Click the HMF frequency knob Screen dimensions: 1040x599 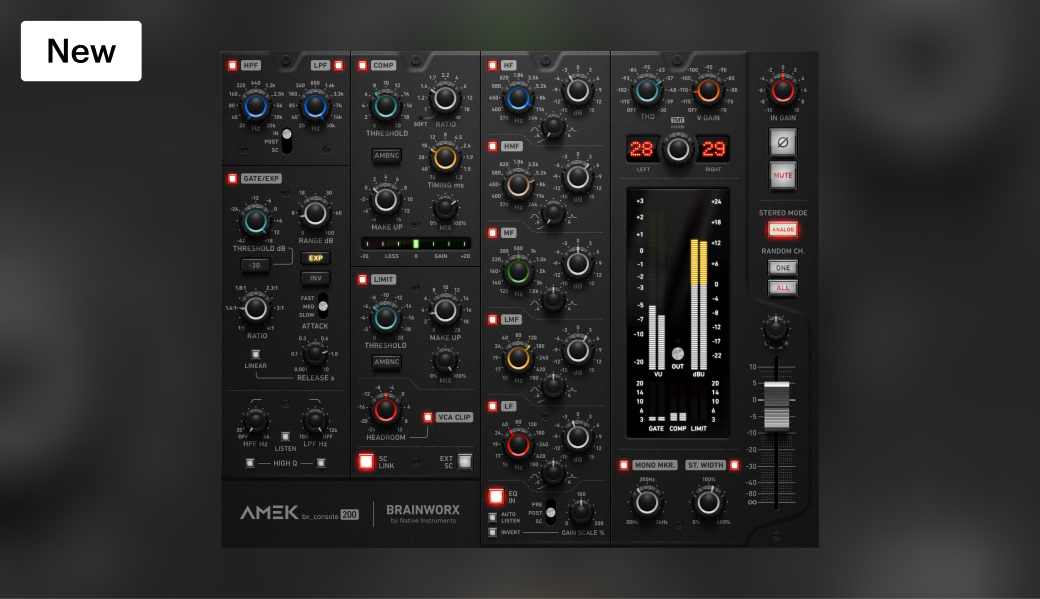point(518,185)
